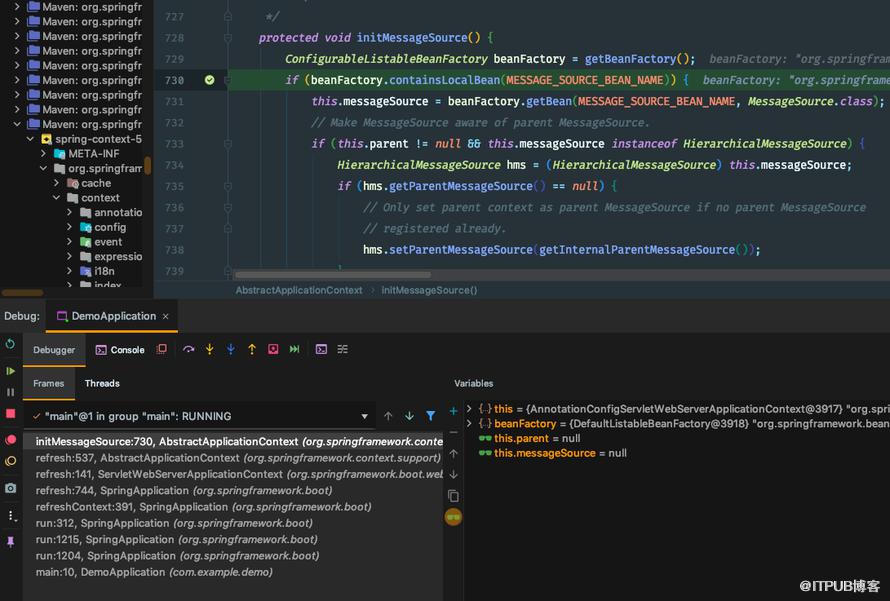This screenshot has width=890, height=601.
Task: Toggle Mute Breakpoints
Action: click(x=10, y=461)
